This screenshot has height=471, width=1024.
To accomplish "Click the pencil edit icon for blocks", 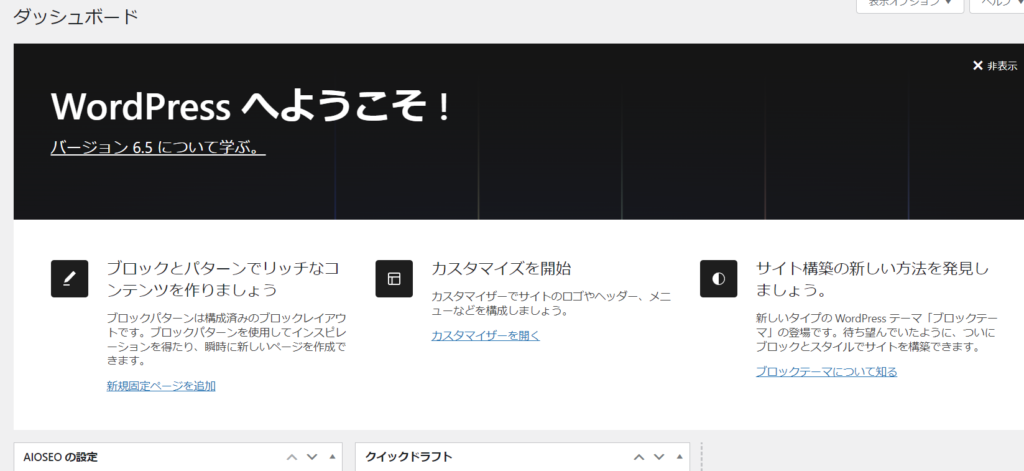I will coord(69,278).
